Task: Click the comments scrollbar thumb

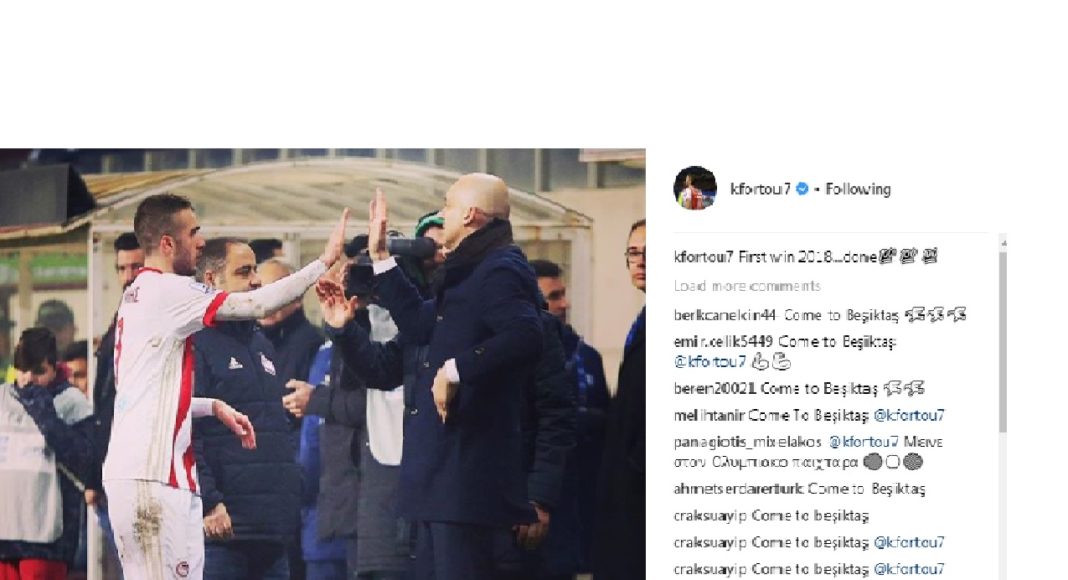Action: pyautogui.click(x=1003, y=340)
